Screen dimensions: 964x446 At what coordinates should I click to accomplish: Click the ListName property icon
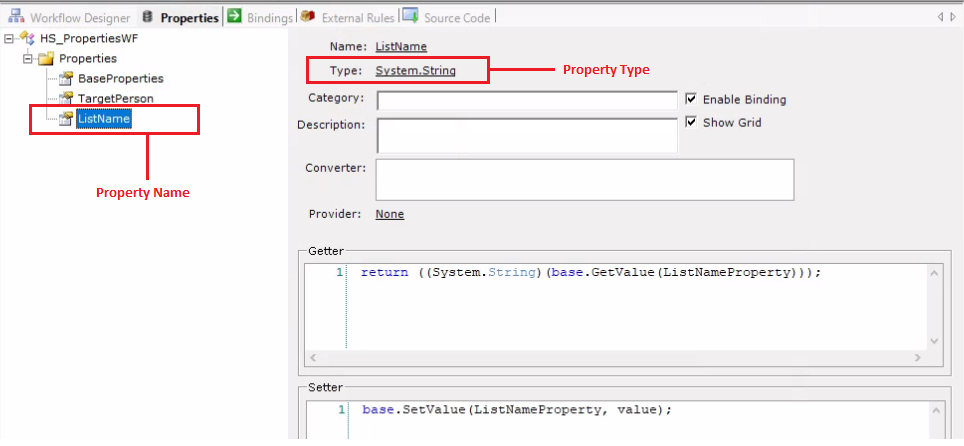pyautogui.click(x=66, y=119)
